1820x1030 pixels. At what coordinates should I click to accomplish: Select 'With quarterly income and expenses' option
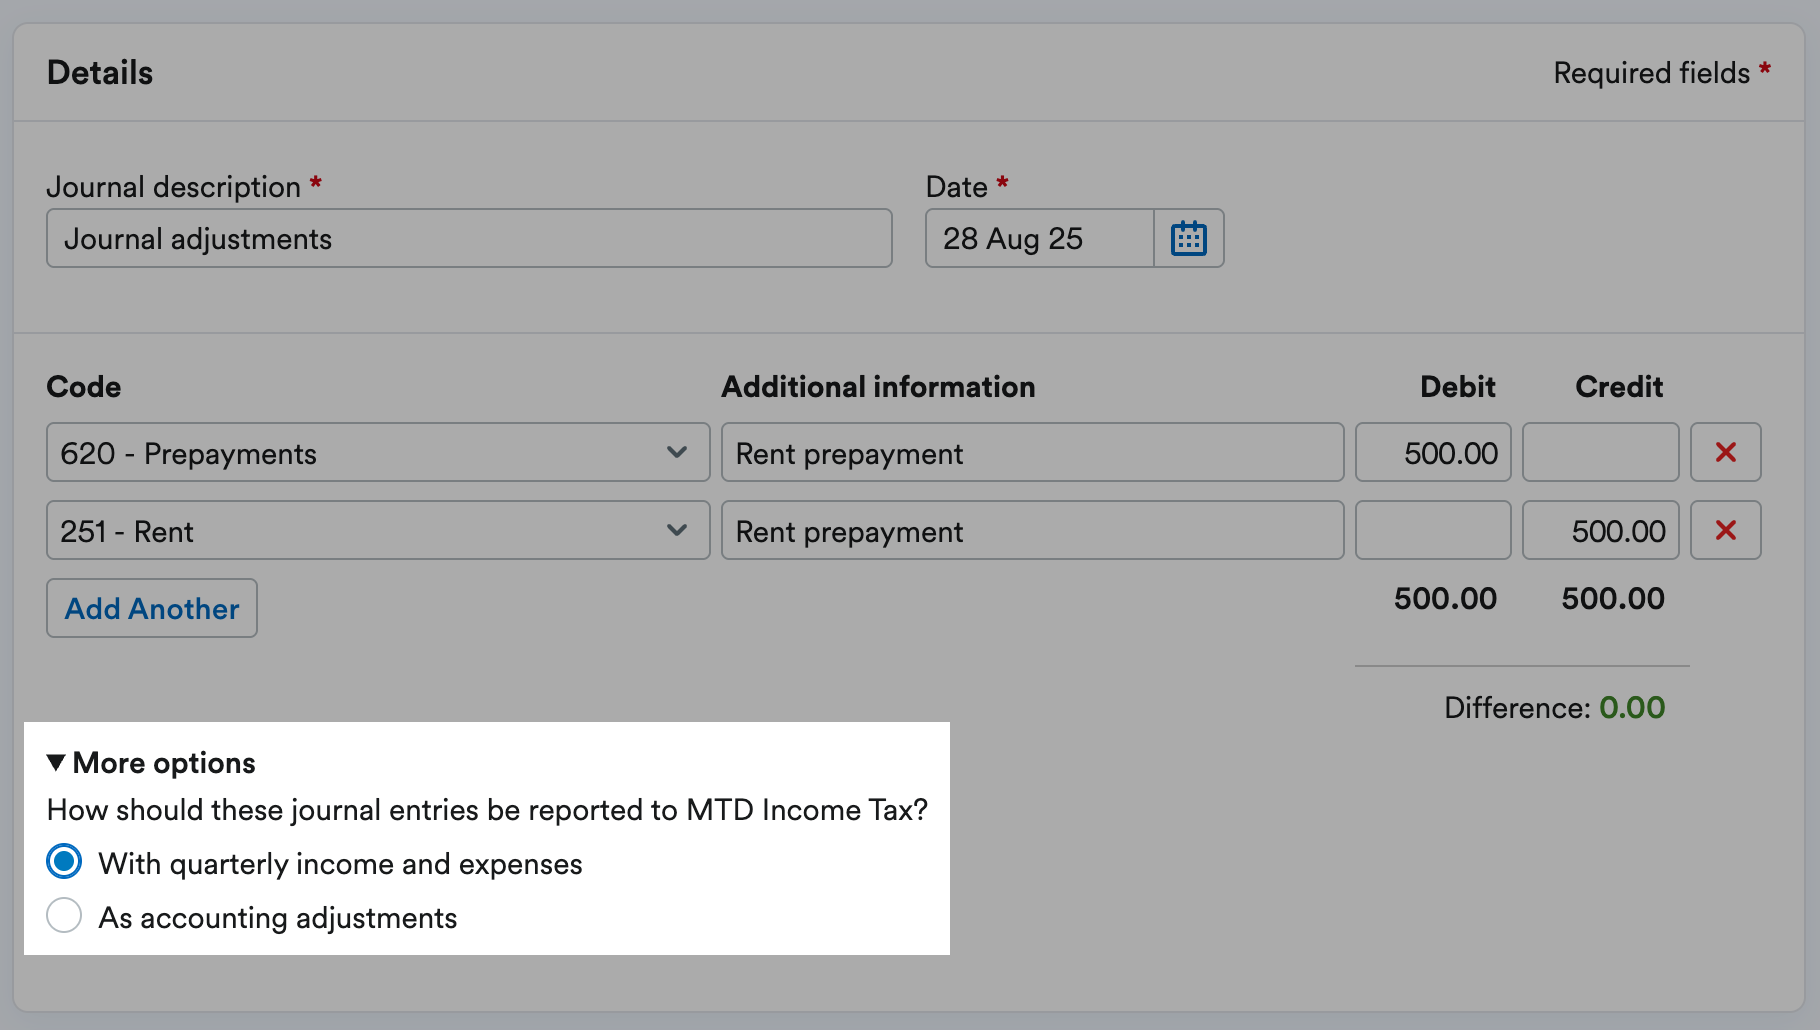tap(65, 862)
